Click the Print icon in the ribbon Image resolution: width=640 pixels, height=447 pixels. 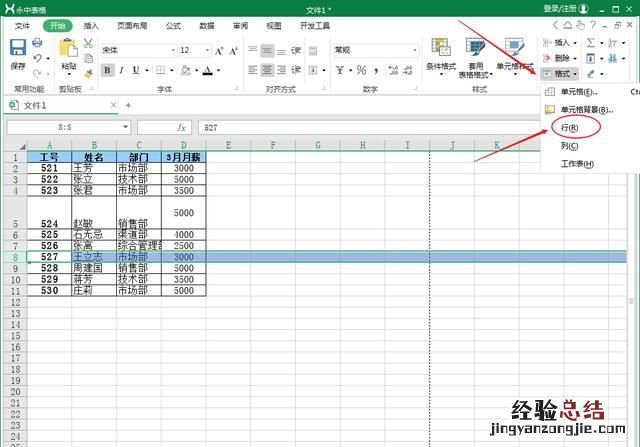[37, 44]
